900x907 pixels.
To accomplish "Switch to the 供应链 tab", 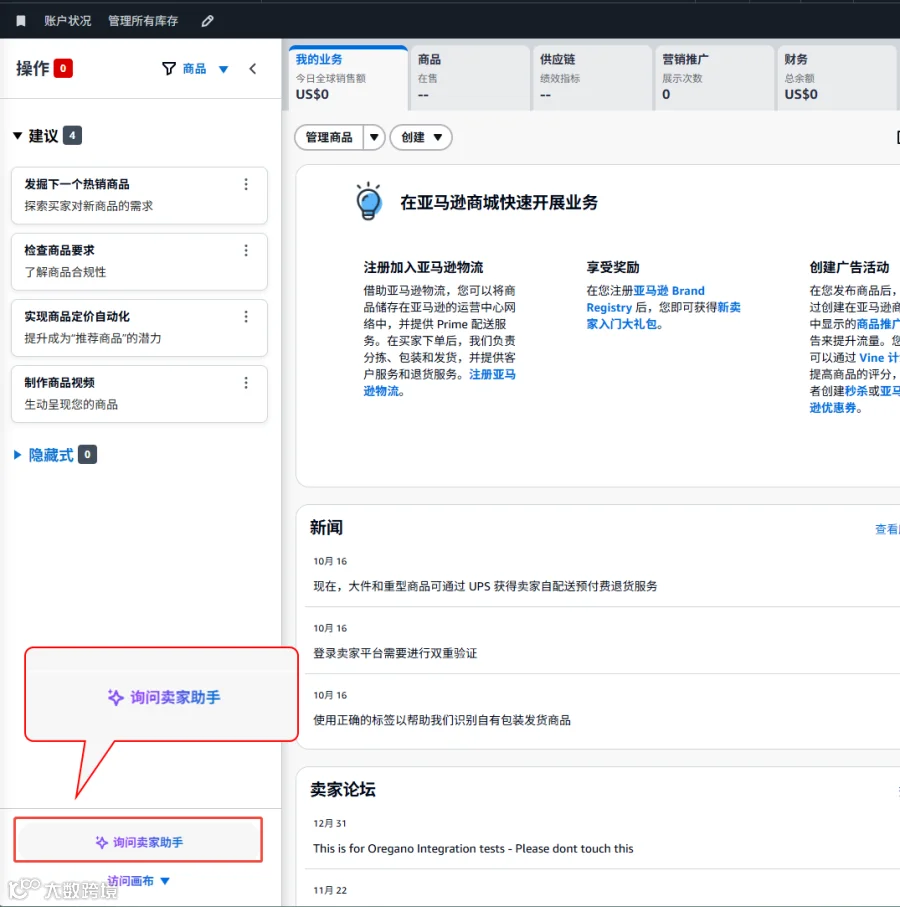I will coord(593,78).
